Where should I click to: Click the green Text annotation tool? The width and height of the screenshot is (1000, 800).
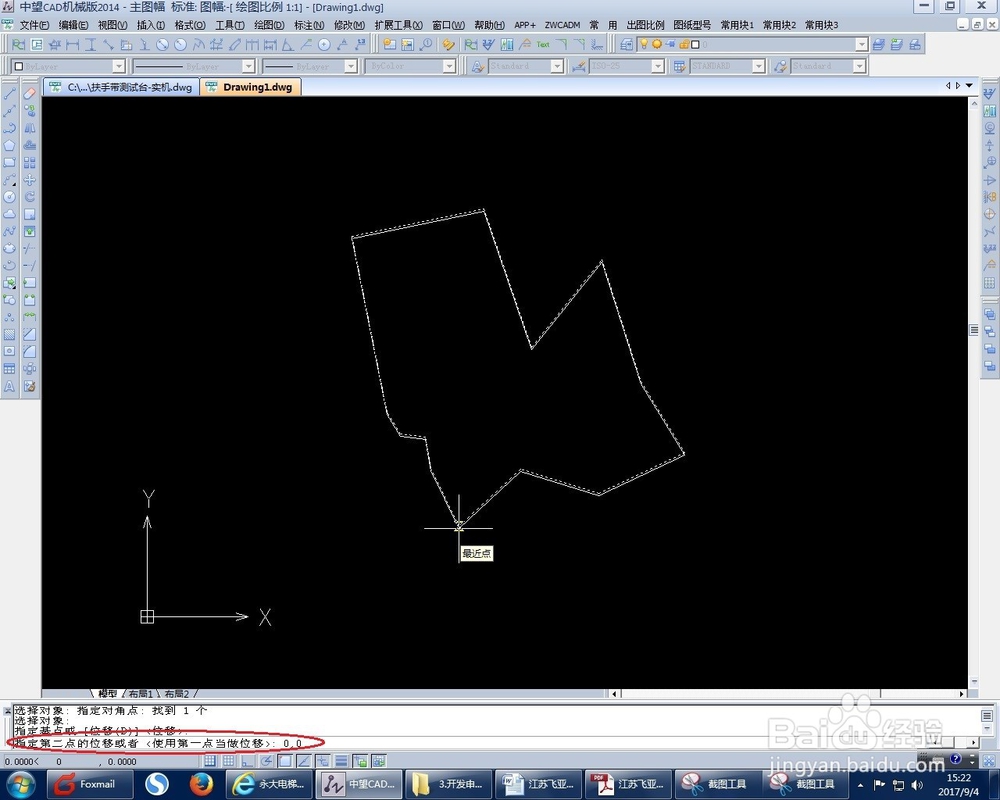point(543,45)
